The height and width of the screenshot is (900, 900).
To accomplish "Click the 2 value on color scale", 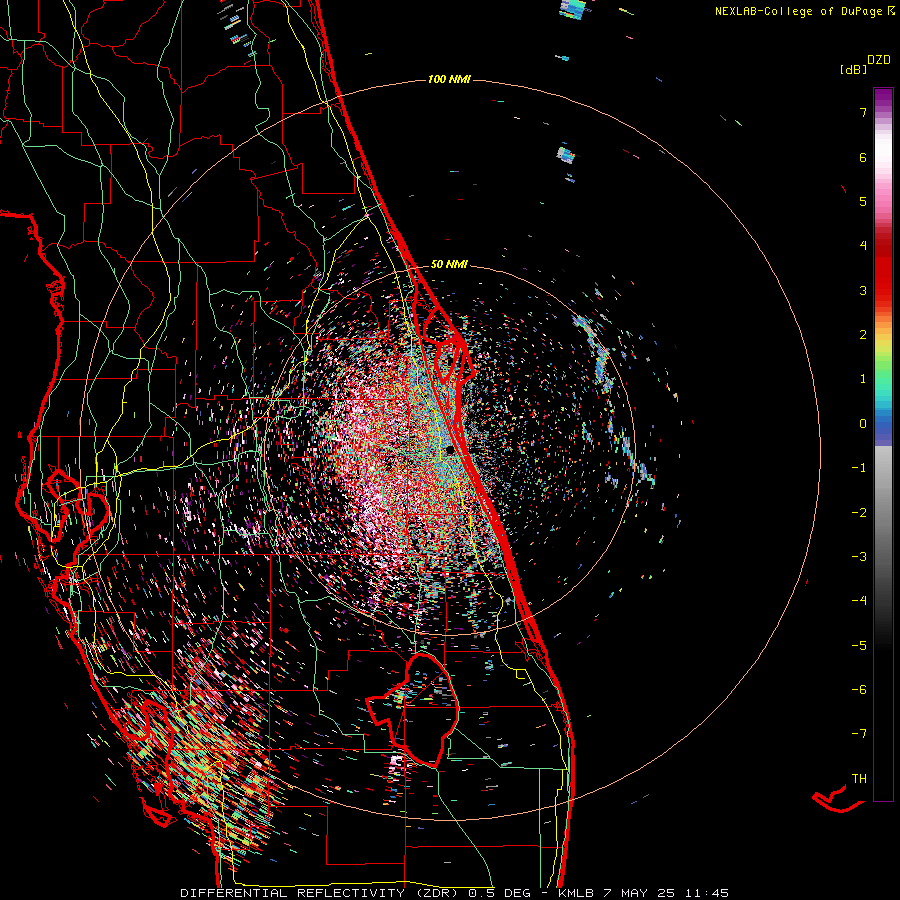I will pyautogui.click(x=863, y=335).
